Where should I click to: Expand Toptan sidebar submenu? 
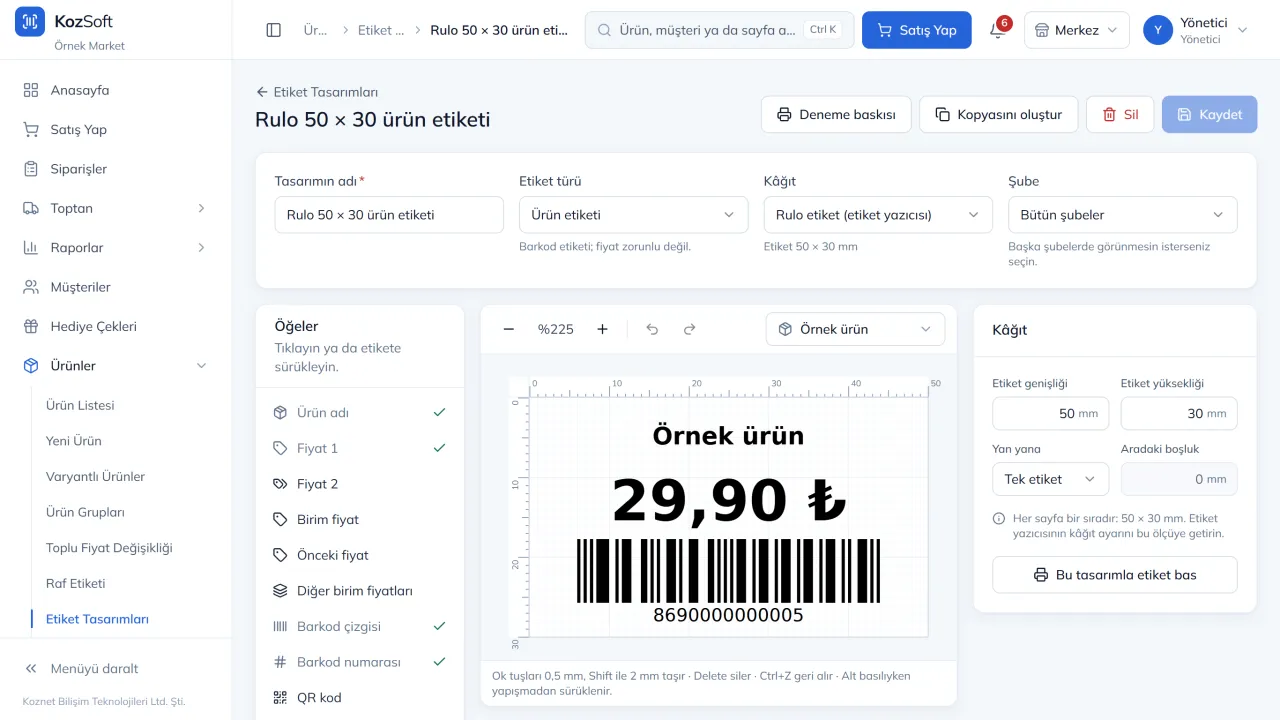tap(115, 208)
